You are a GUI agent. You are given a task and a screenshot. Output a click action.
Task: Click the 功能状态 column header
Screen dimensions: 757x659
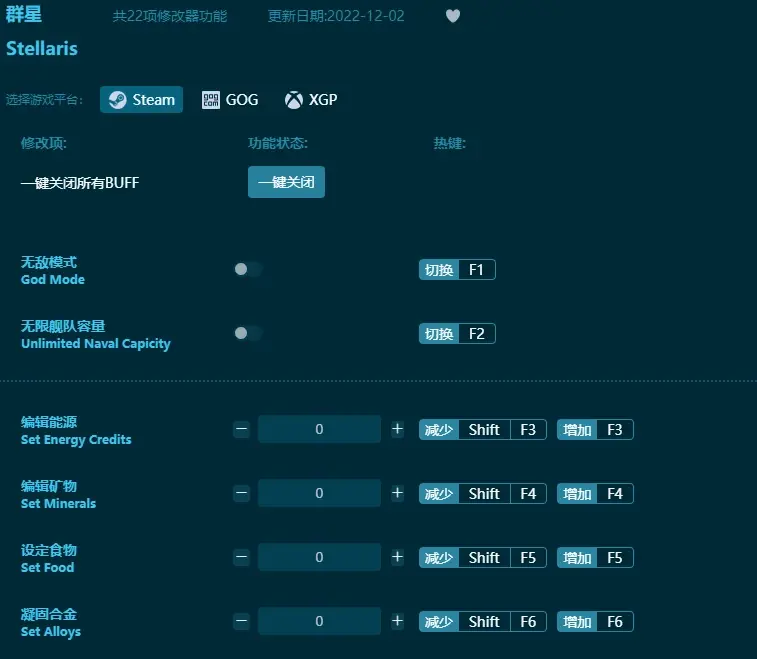coord(278,143)
